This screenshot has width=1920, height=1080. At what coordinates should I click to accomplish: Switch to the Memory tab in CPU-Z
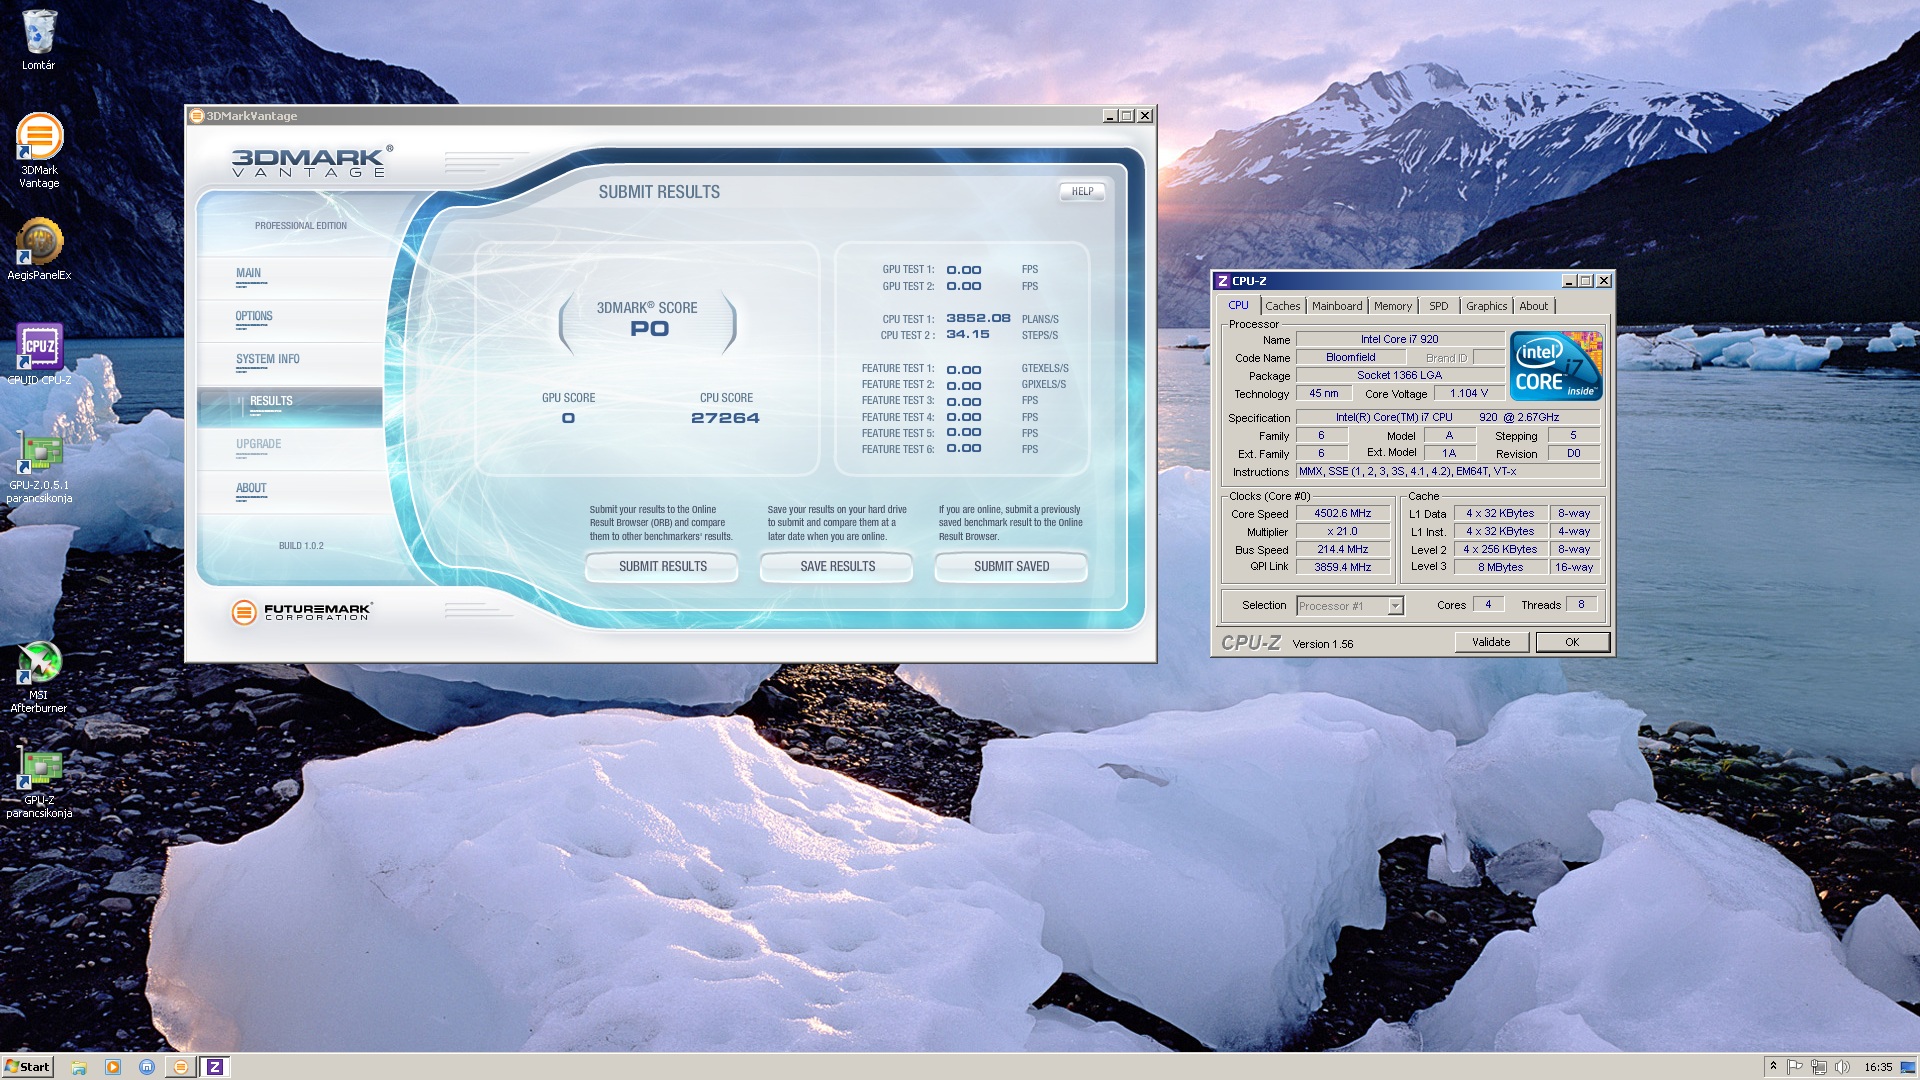[1393, 306]
